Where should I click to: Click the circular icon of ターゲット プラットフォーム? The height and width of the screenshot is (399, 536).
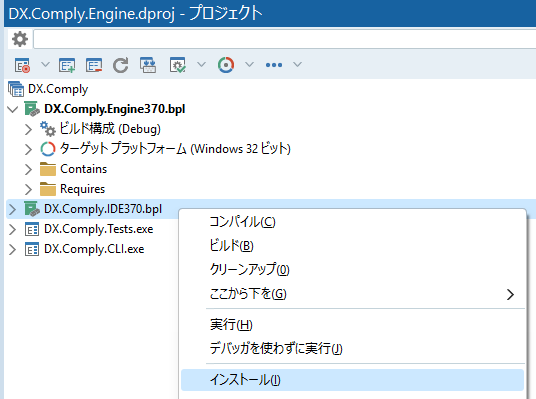pyautogui.click(x=48, y=149)
